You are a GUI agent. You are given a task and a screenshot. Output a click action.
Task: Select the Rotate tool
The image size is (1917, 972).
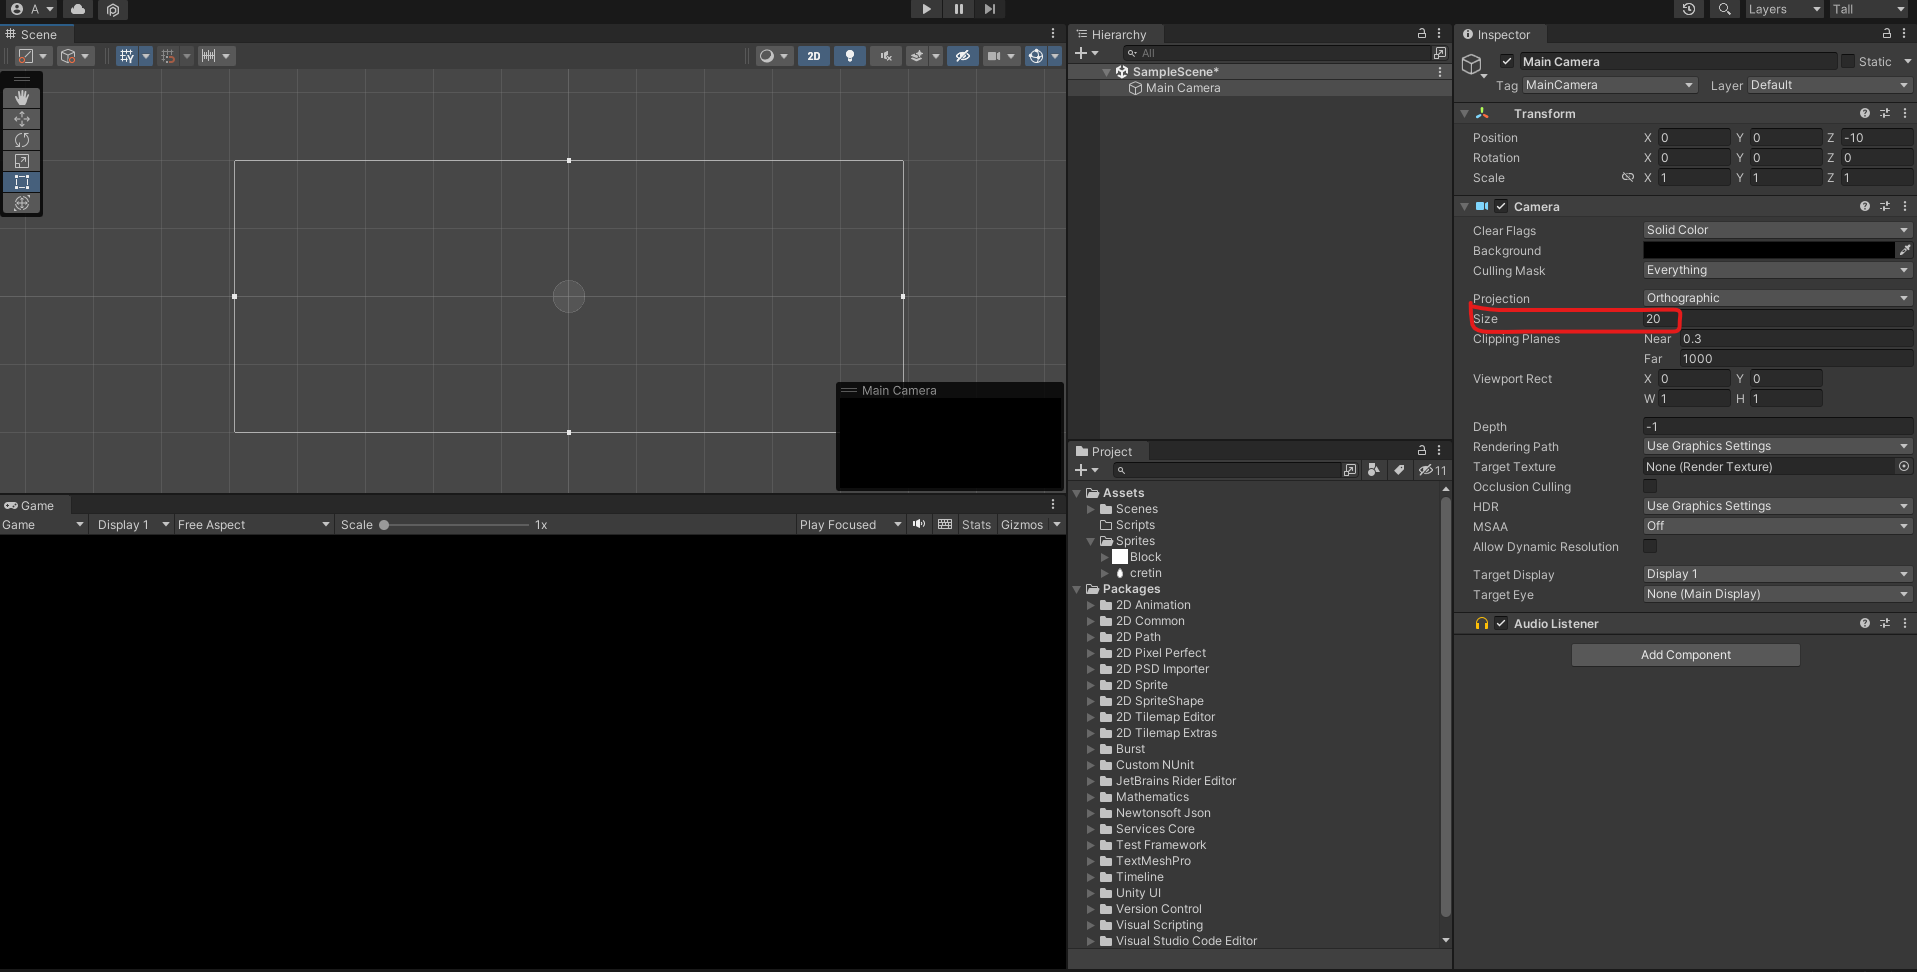point(22,140)
